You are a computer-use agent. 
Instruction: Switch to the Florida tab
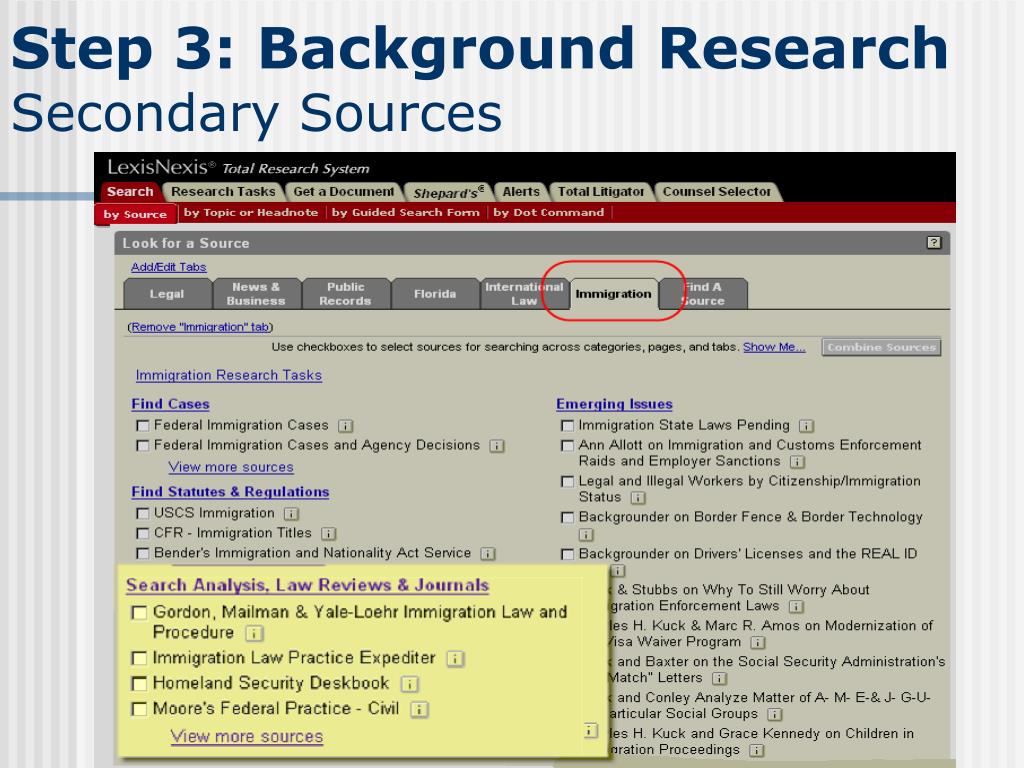[x=435, y=294]
